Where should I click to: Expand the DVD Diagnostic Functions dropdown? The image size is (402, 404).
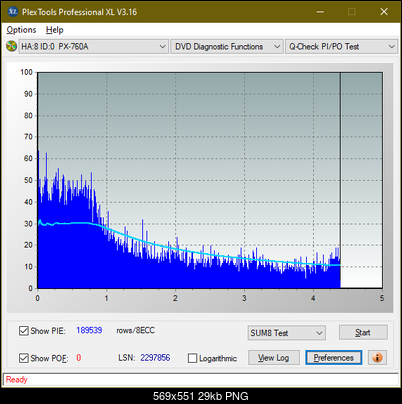coord(227,46)
